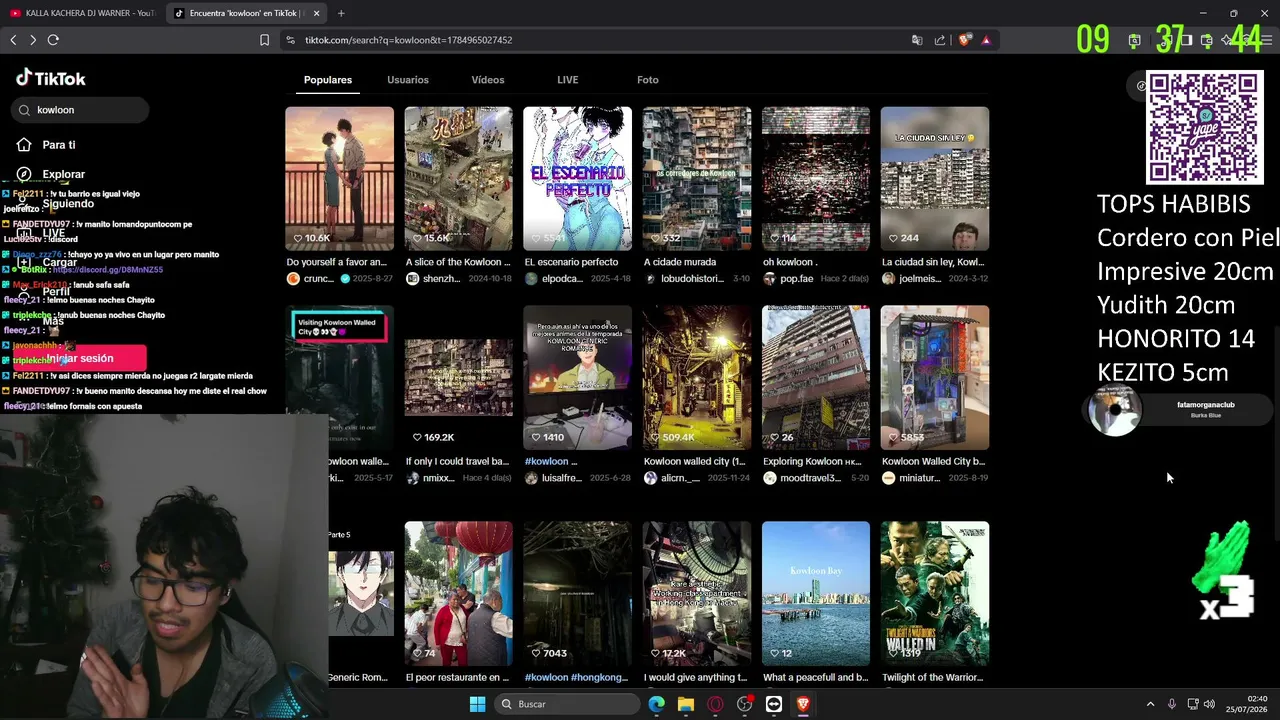Image resolution: width=1280 pixels, height=720 pixels.
Task: Close the TikTok browser tab
Action: tap(316, 13)
